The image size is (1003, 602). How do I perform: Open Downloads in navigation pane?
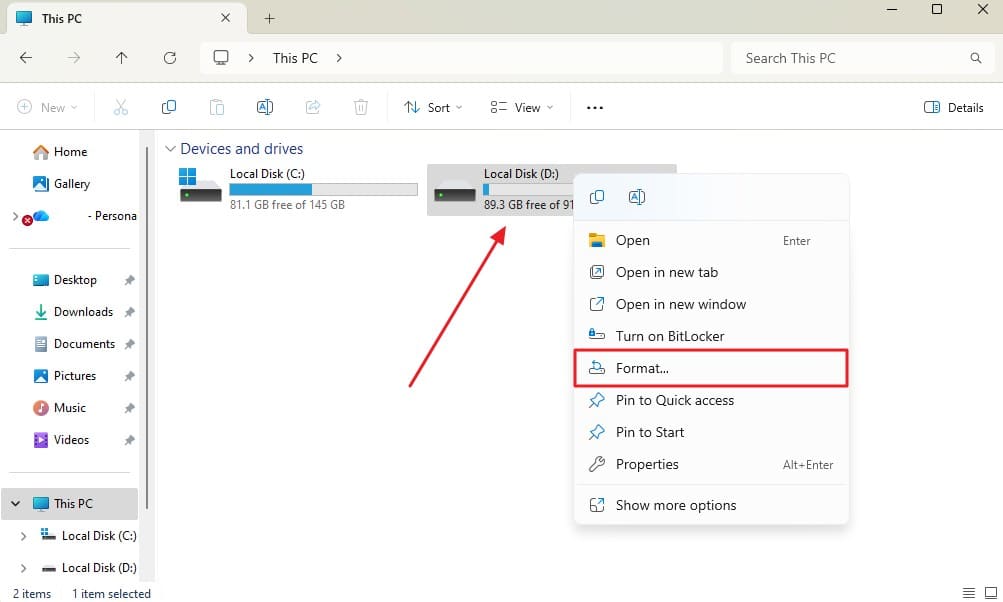pyautogui.click(x=83, y=312)
